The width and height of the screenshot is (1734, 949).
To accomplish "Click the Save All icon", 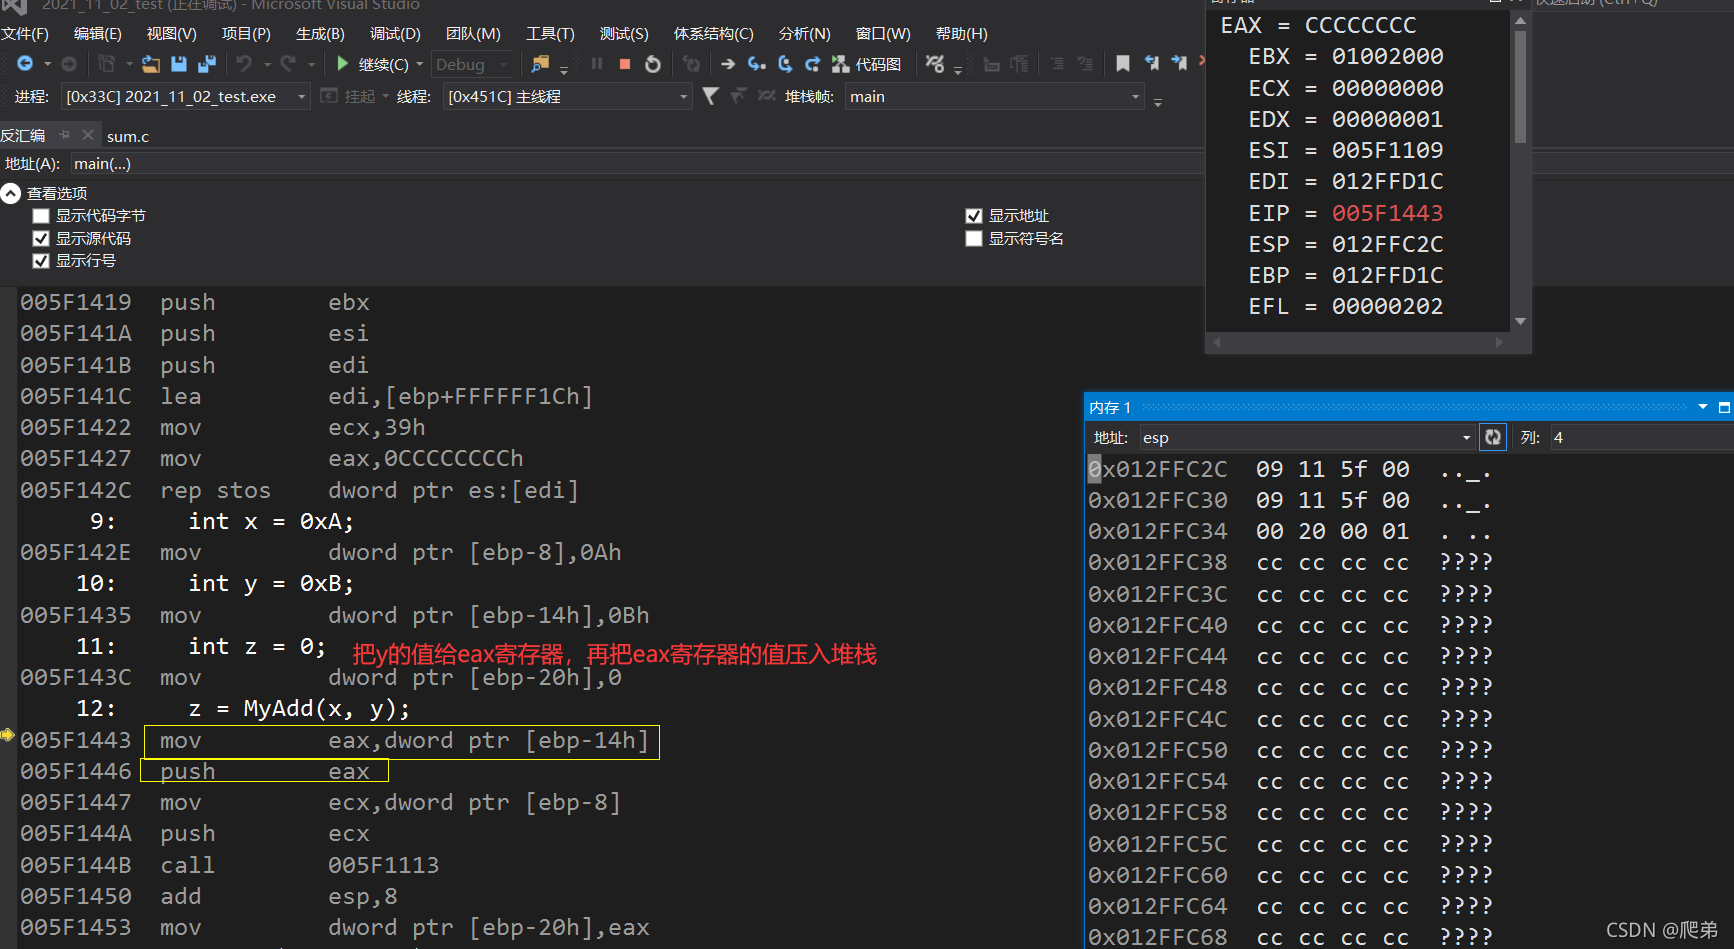I will (x=207, y=64).
